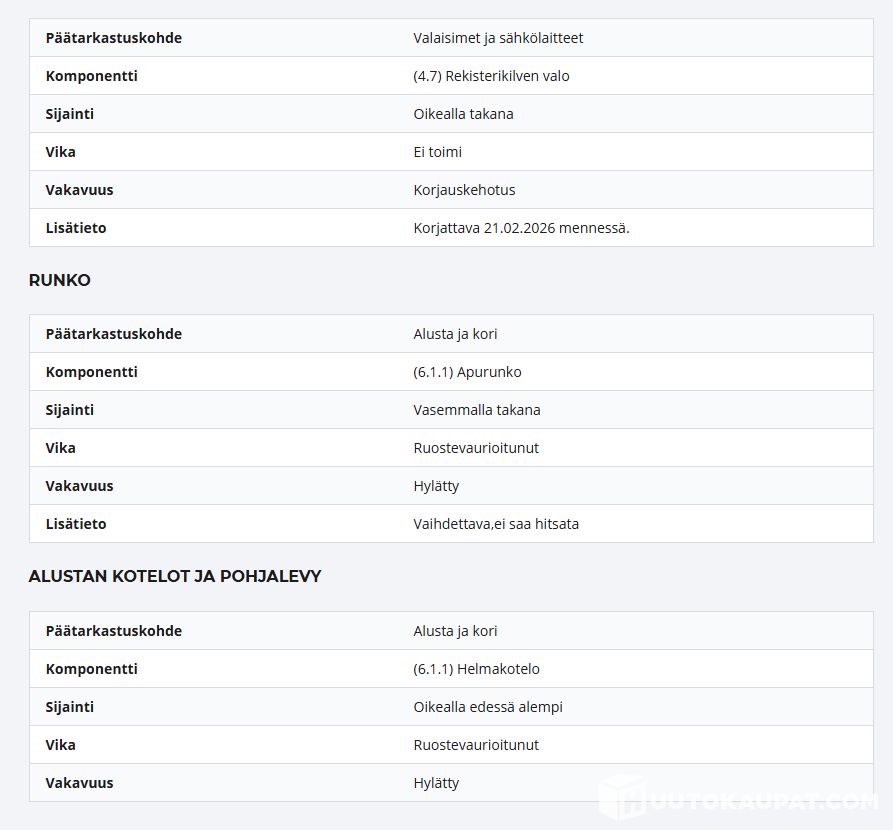Select the 'Vasemmalla takana' location cell
The image size is (893, 830).
[476, 410]
